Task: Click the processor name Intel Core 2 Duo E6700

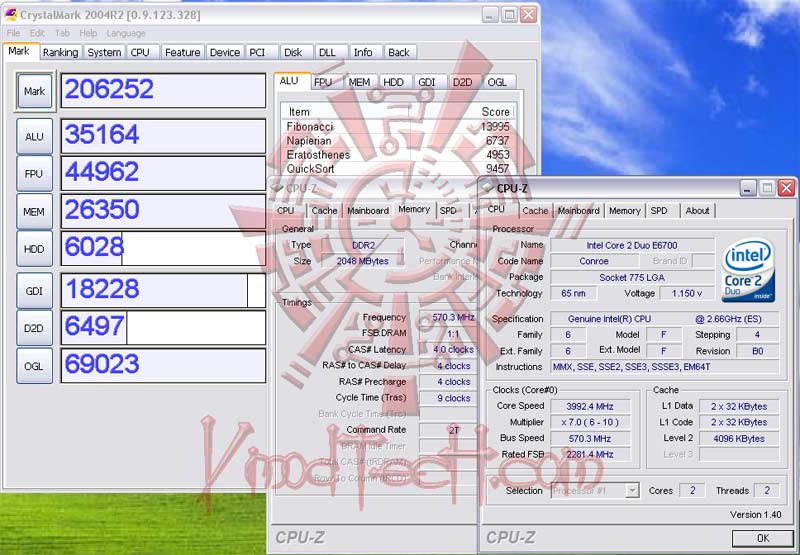Action: click(x=632, y=245)
